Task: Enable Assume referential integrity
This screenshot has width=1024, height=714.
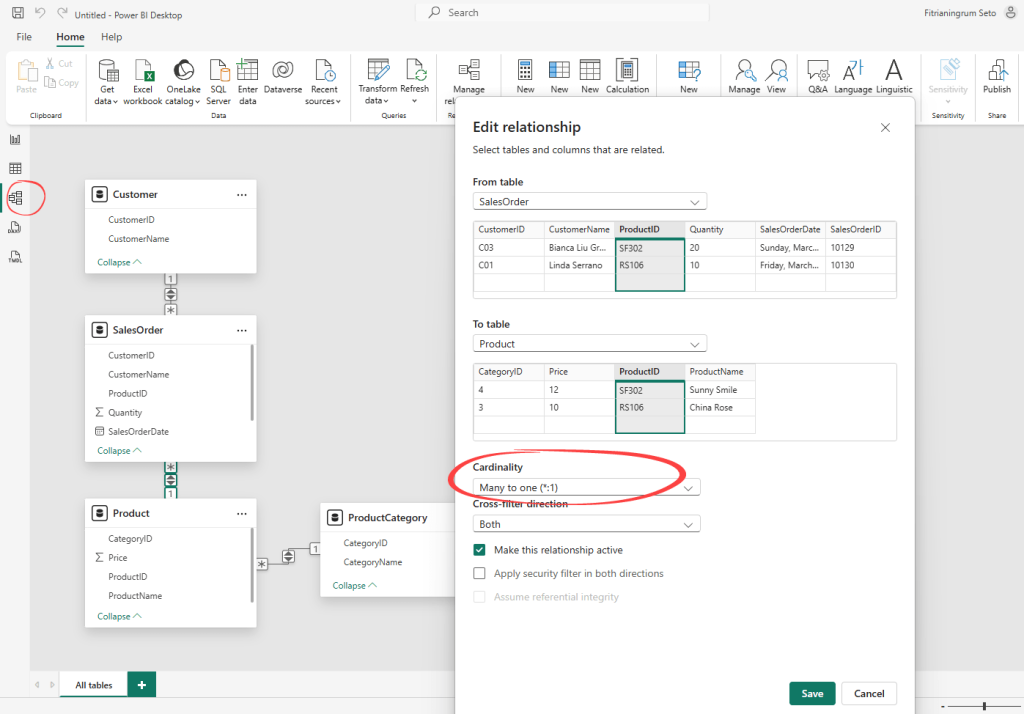Action: click(x=479, y=595)
